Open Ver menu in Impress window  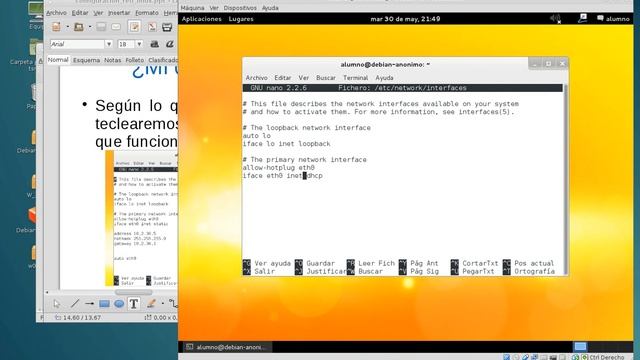(98, 13)
